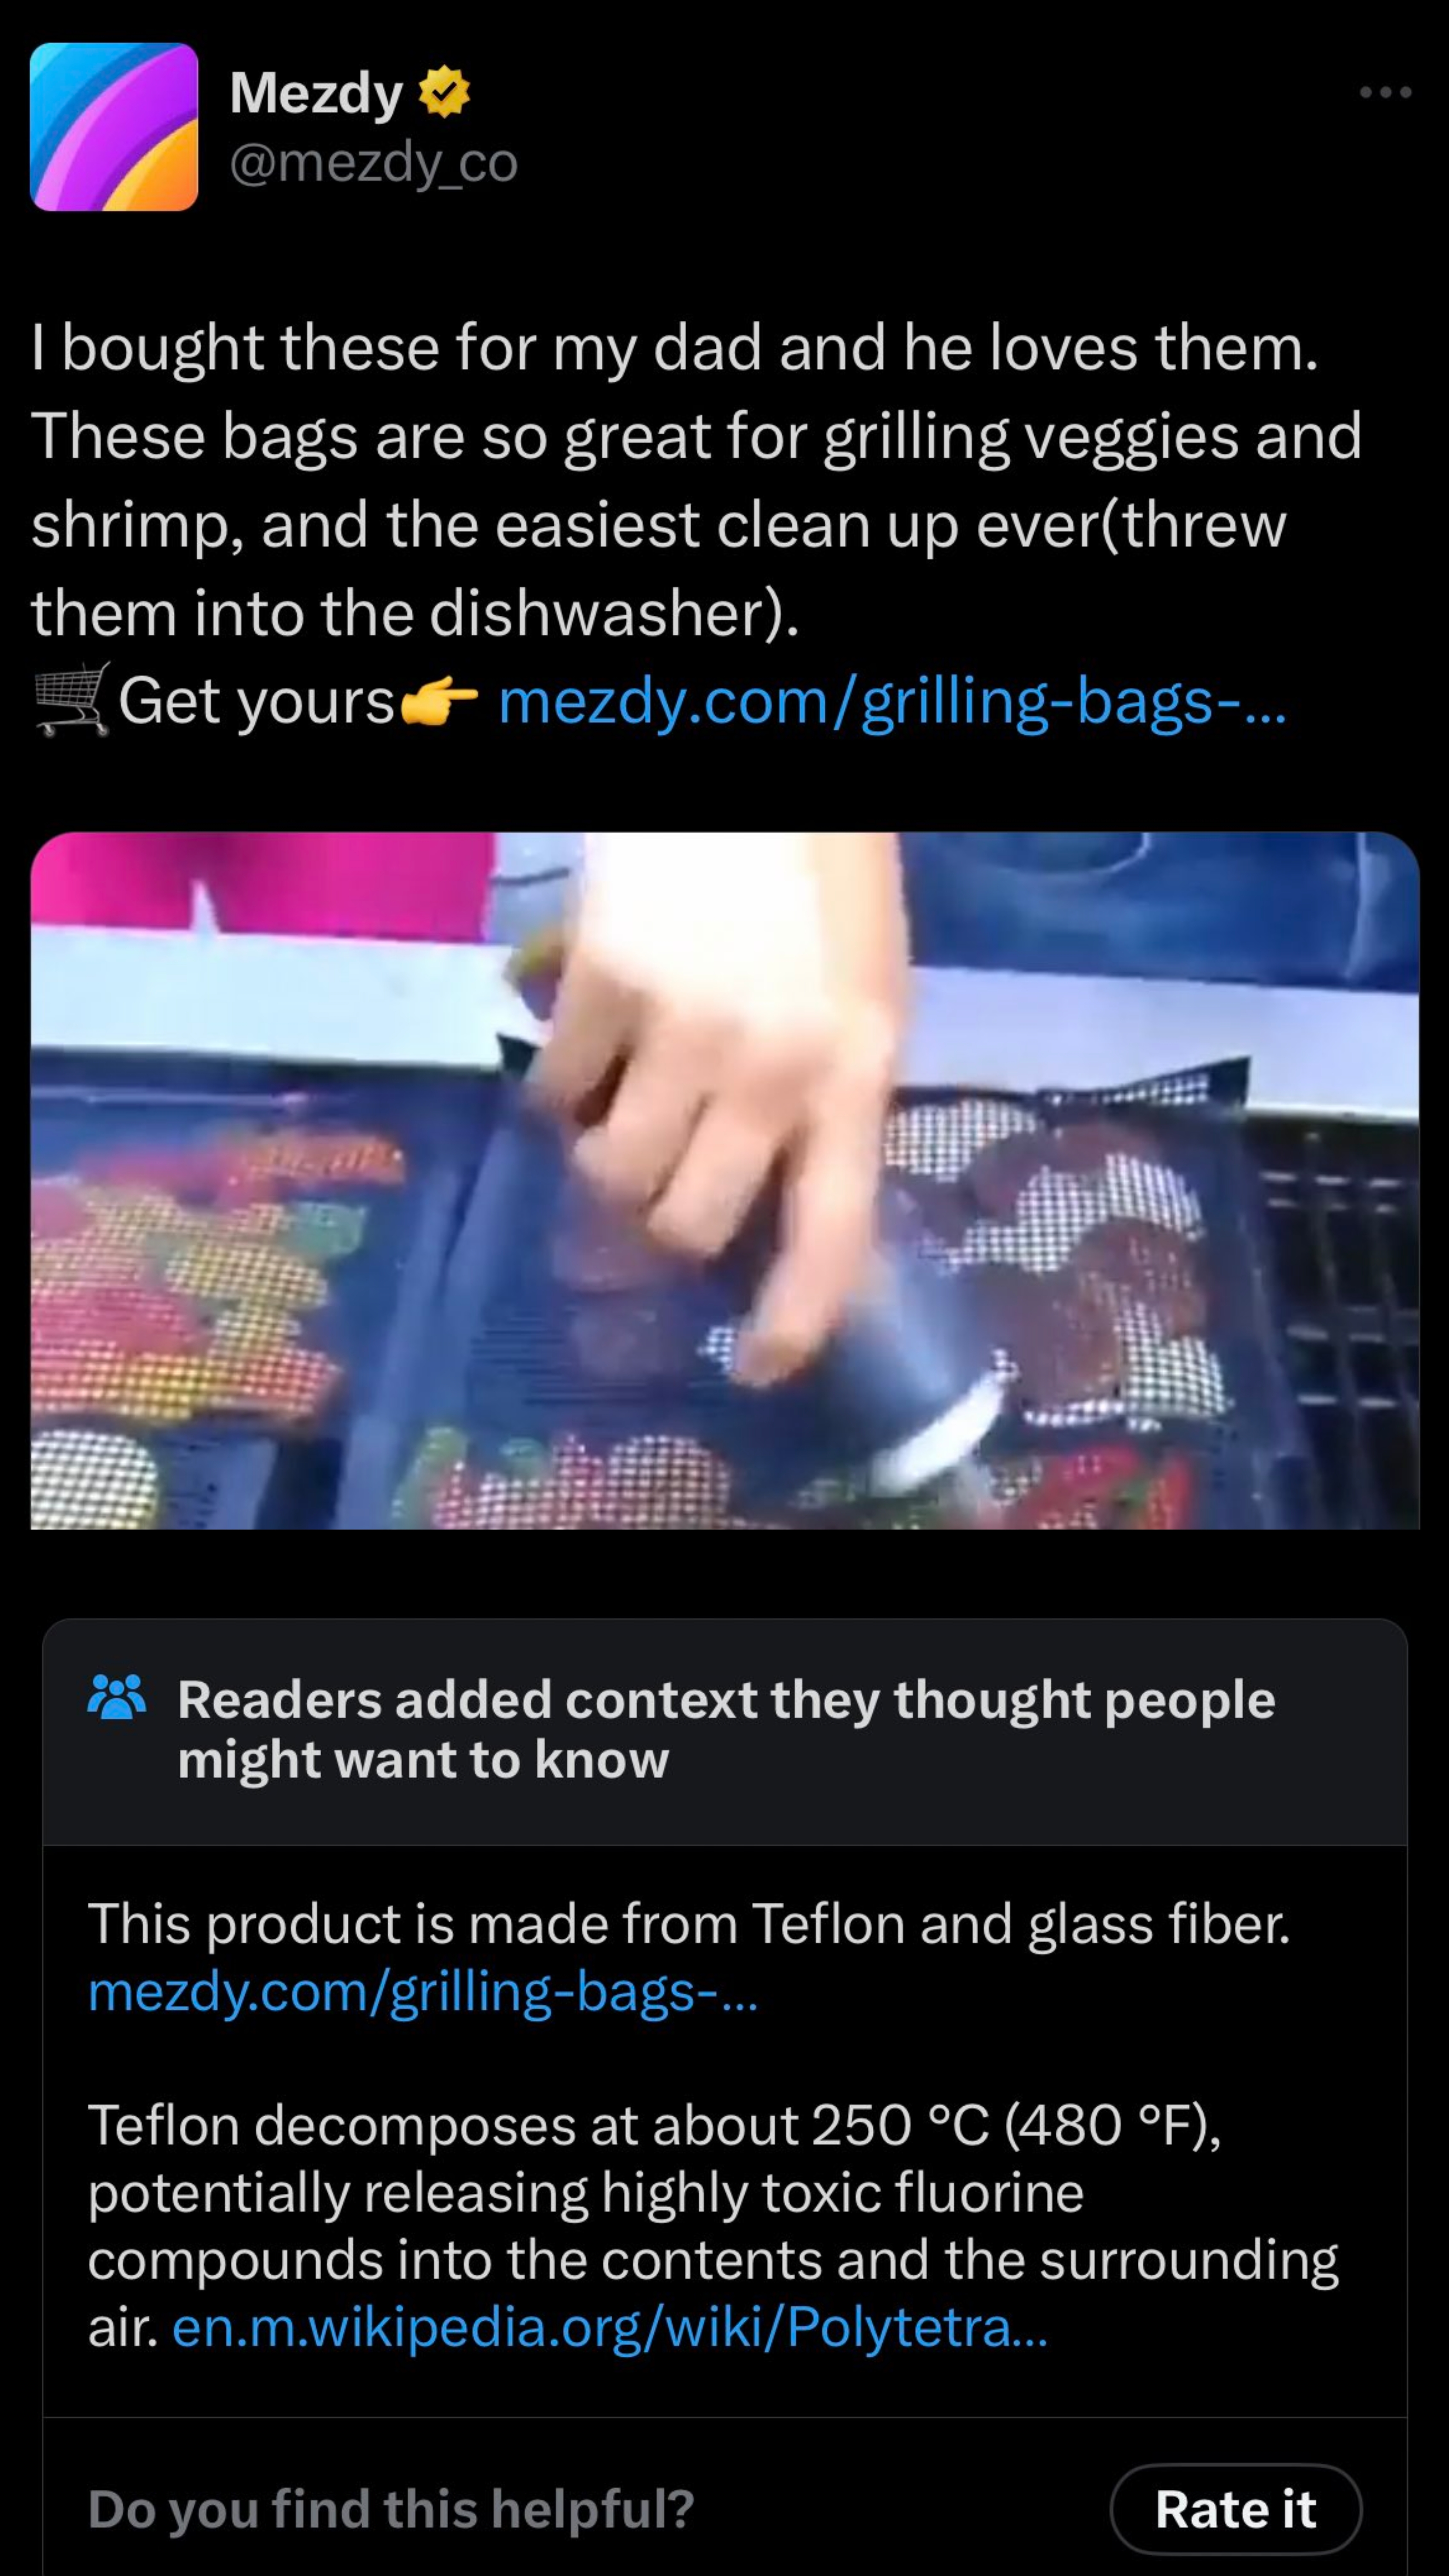Play the grilling bag video thumbnail
Screen dimensions: 1449x2576
pos(725,1180)
